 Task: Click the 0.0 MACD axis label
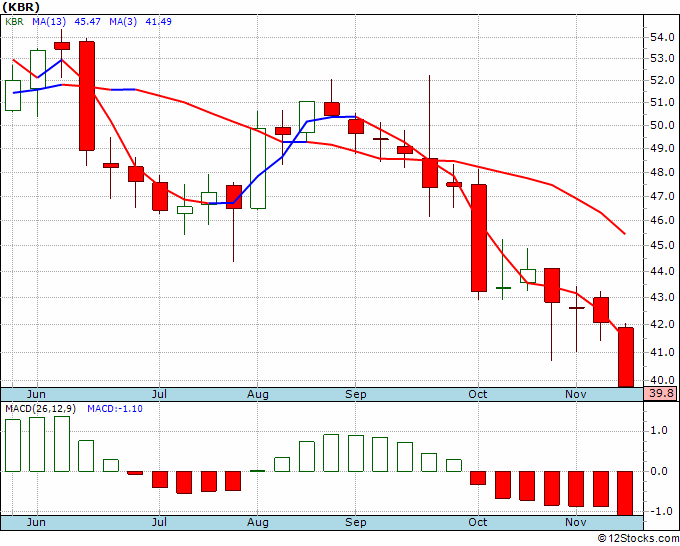coord(659,471)
